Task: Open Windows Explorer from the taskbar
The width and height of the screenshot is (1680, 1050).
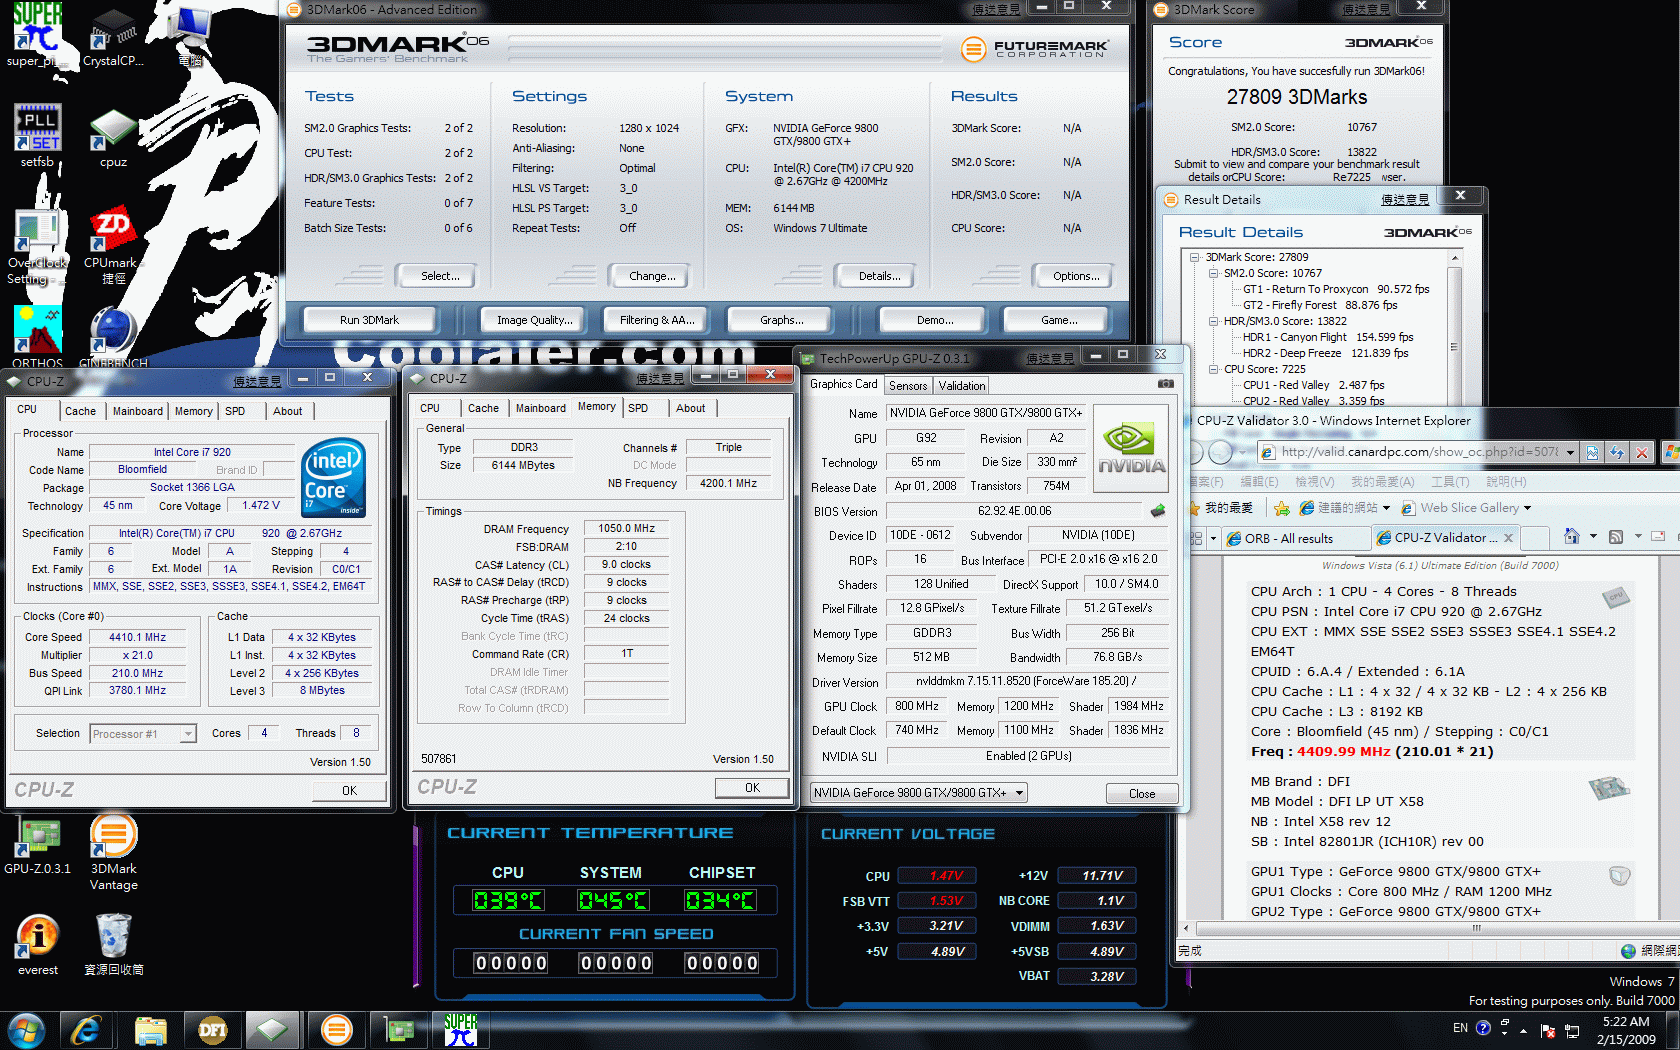Action: (150, 1030)
